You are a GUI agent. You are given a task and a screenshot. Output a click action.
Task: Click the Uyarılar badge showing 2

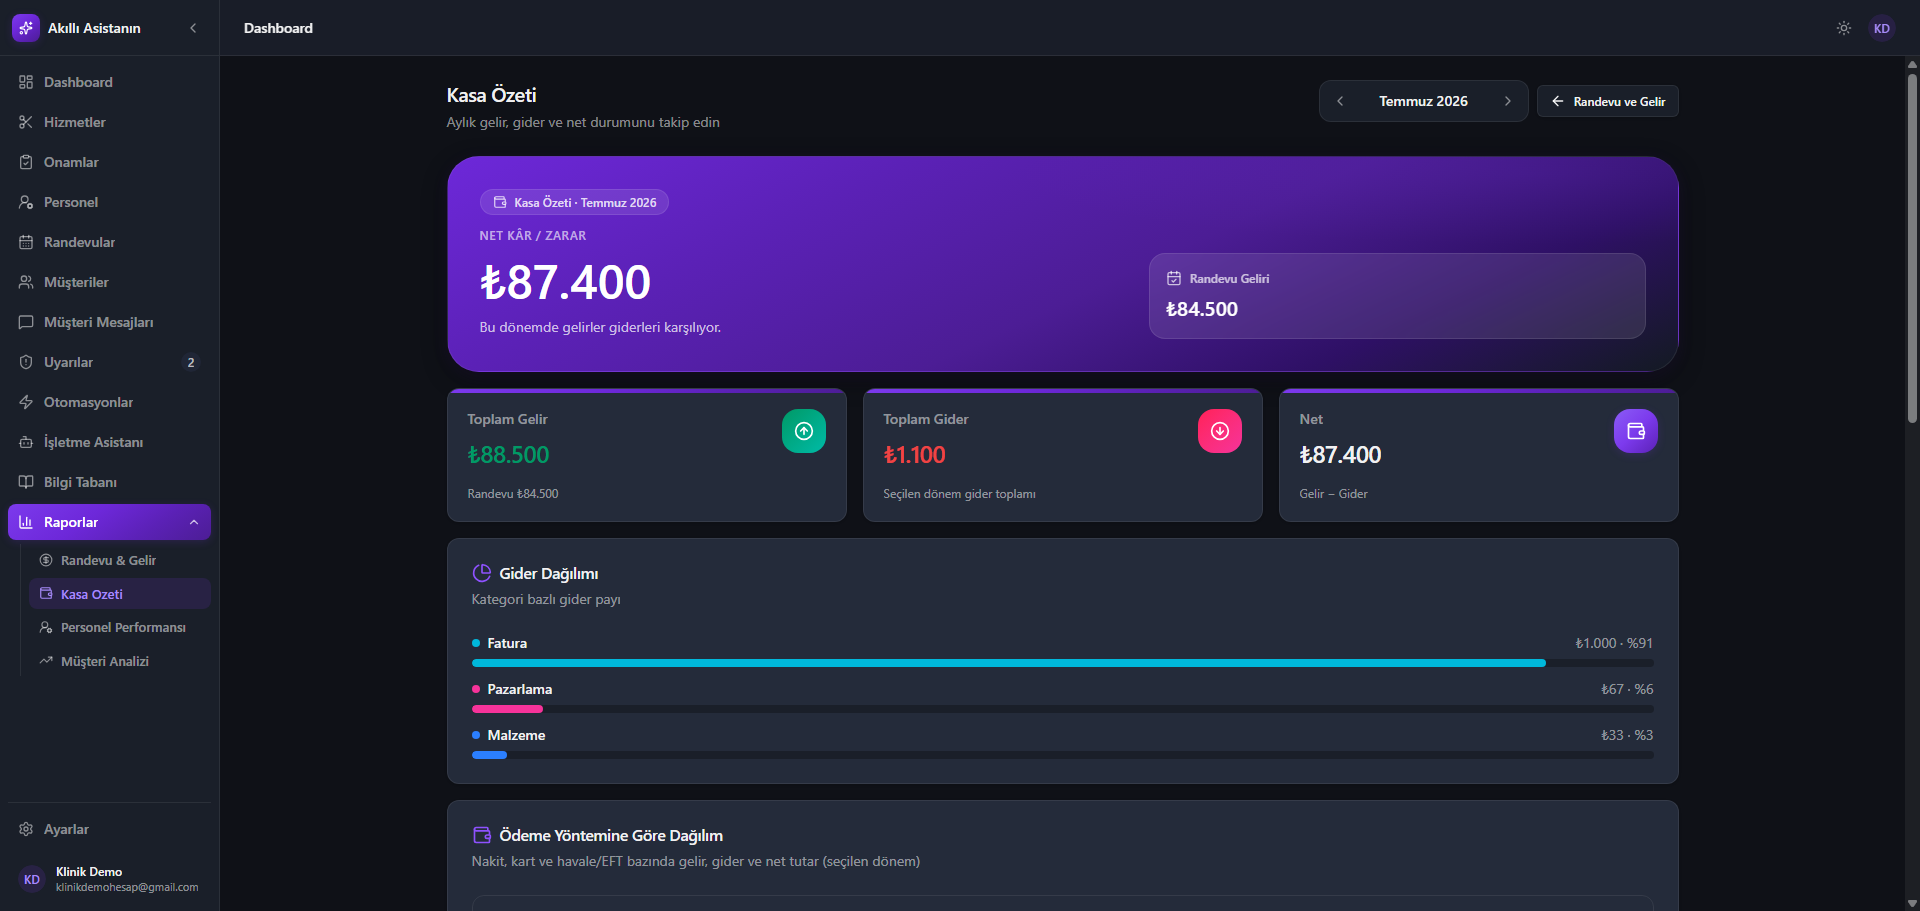point(191,362)
